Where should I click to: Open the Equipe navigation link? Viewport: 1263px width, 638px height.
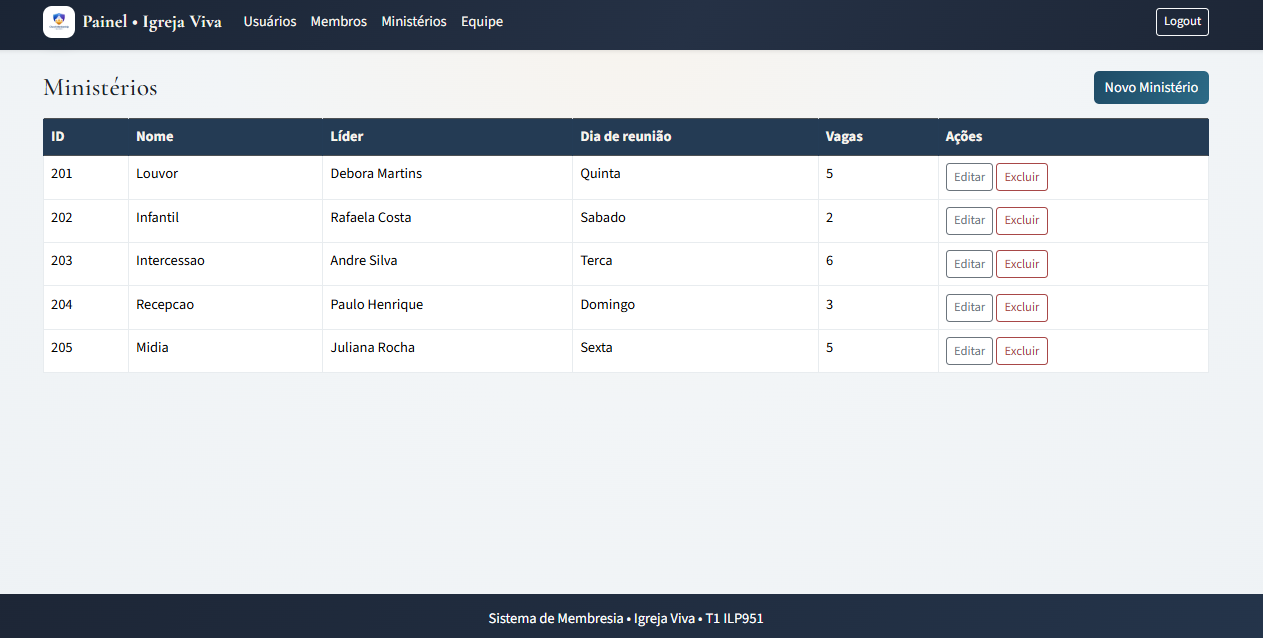click(482, 22)
